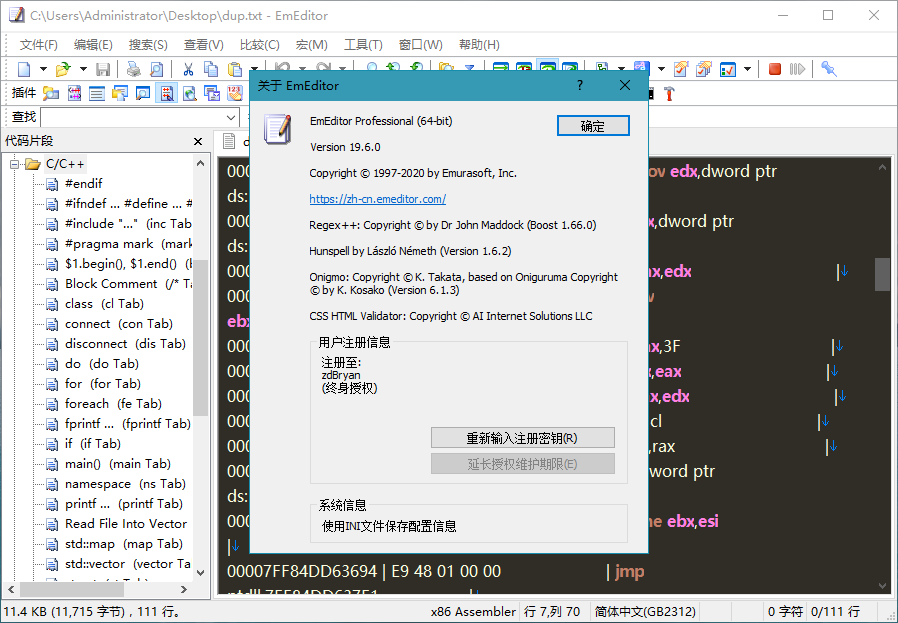Image resolution: width=898 pixels, height=623 pixels.
Task: Collapse the C/C++ snippets tree folder
Action: pos(14,164)
